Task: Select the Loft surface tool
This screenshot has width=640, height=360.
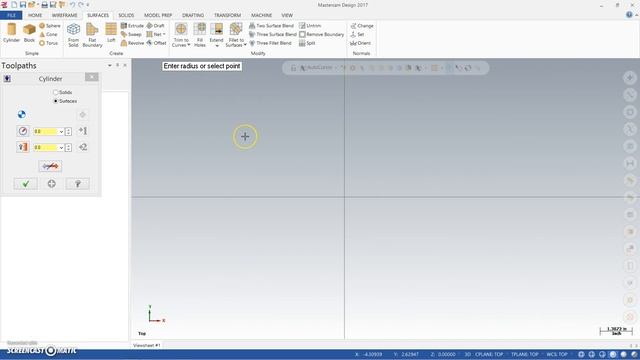Action: [x=111, y=33]
